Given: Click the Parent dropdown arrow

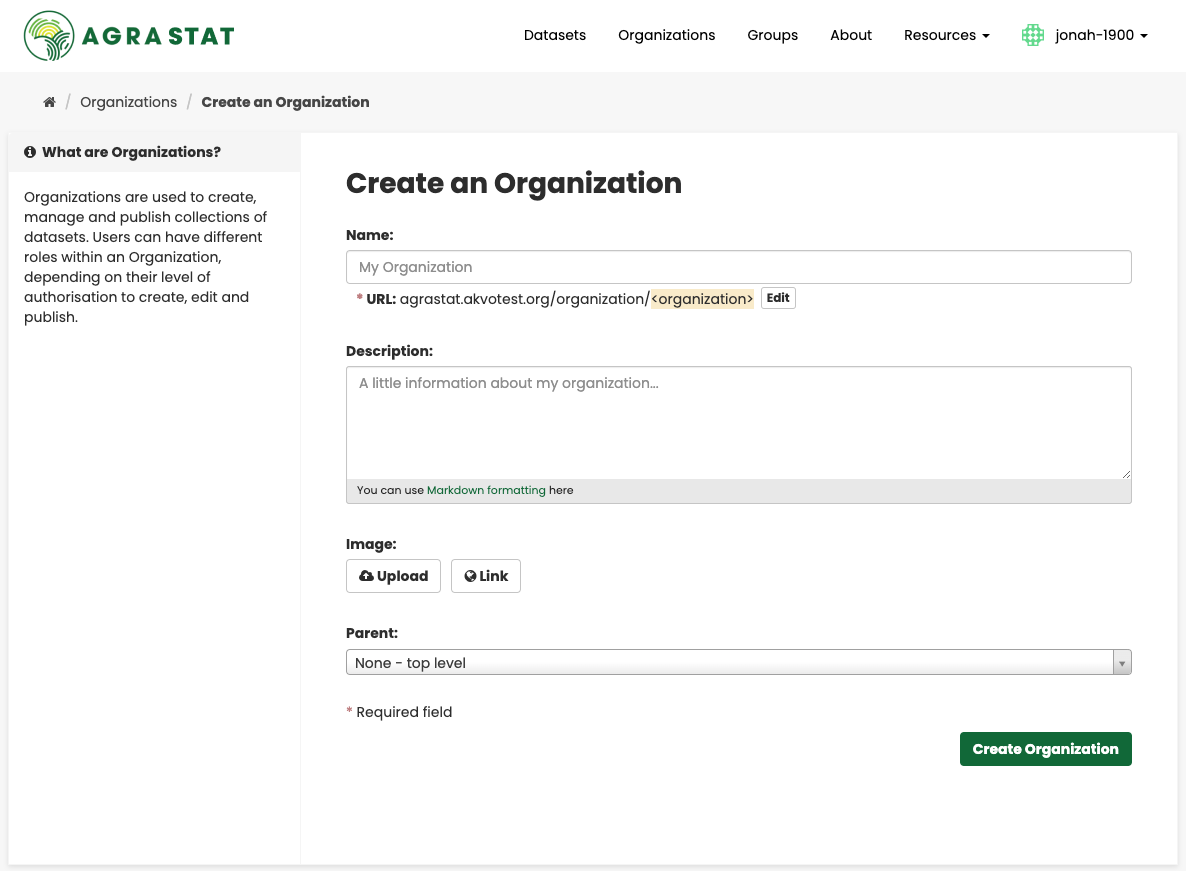Looking at the screenshot, I should click(1122, 663).
